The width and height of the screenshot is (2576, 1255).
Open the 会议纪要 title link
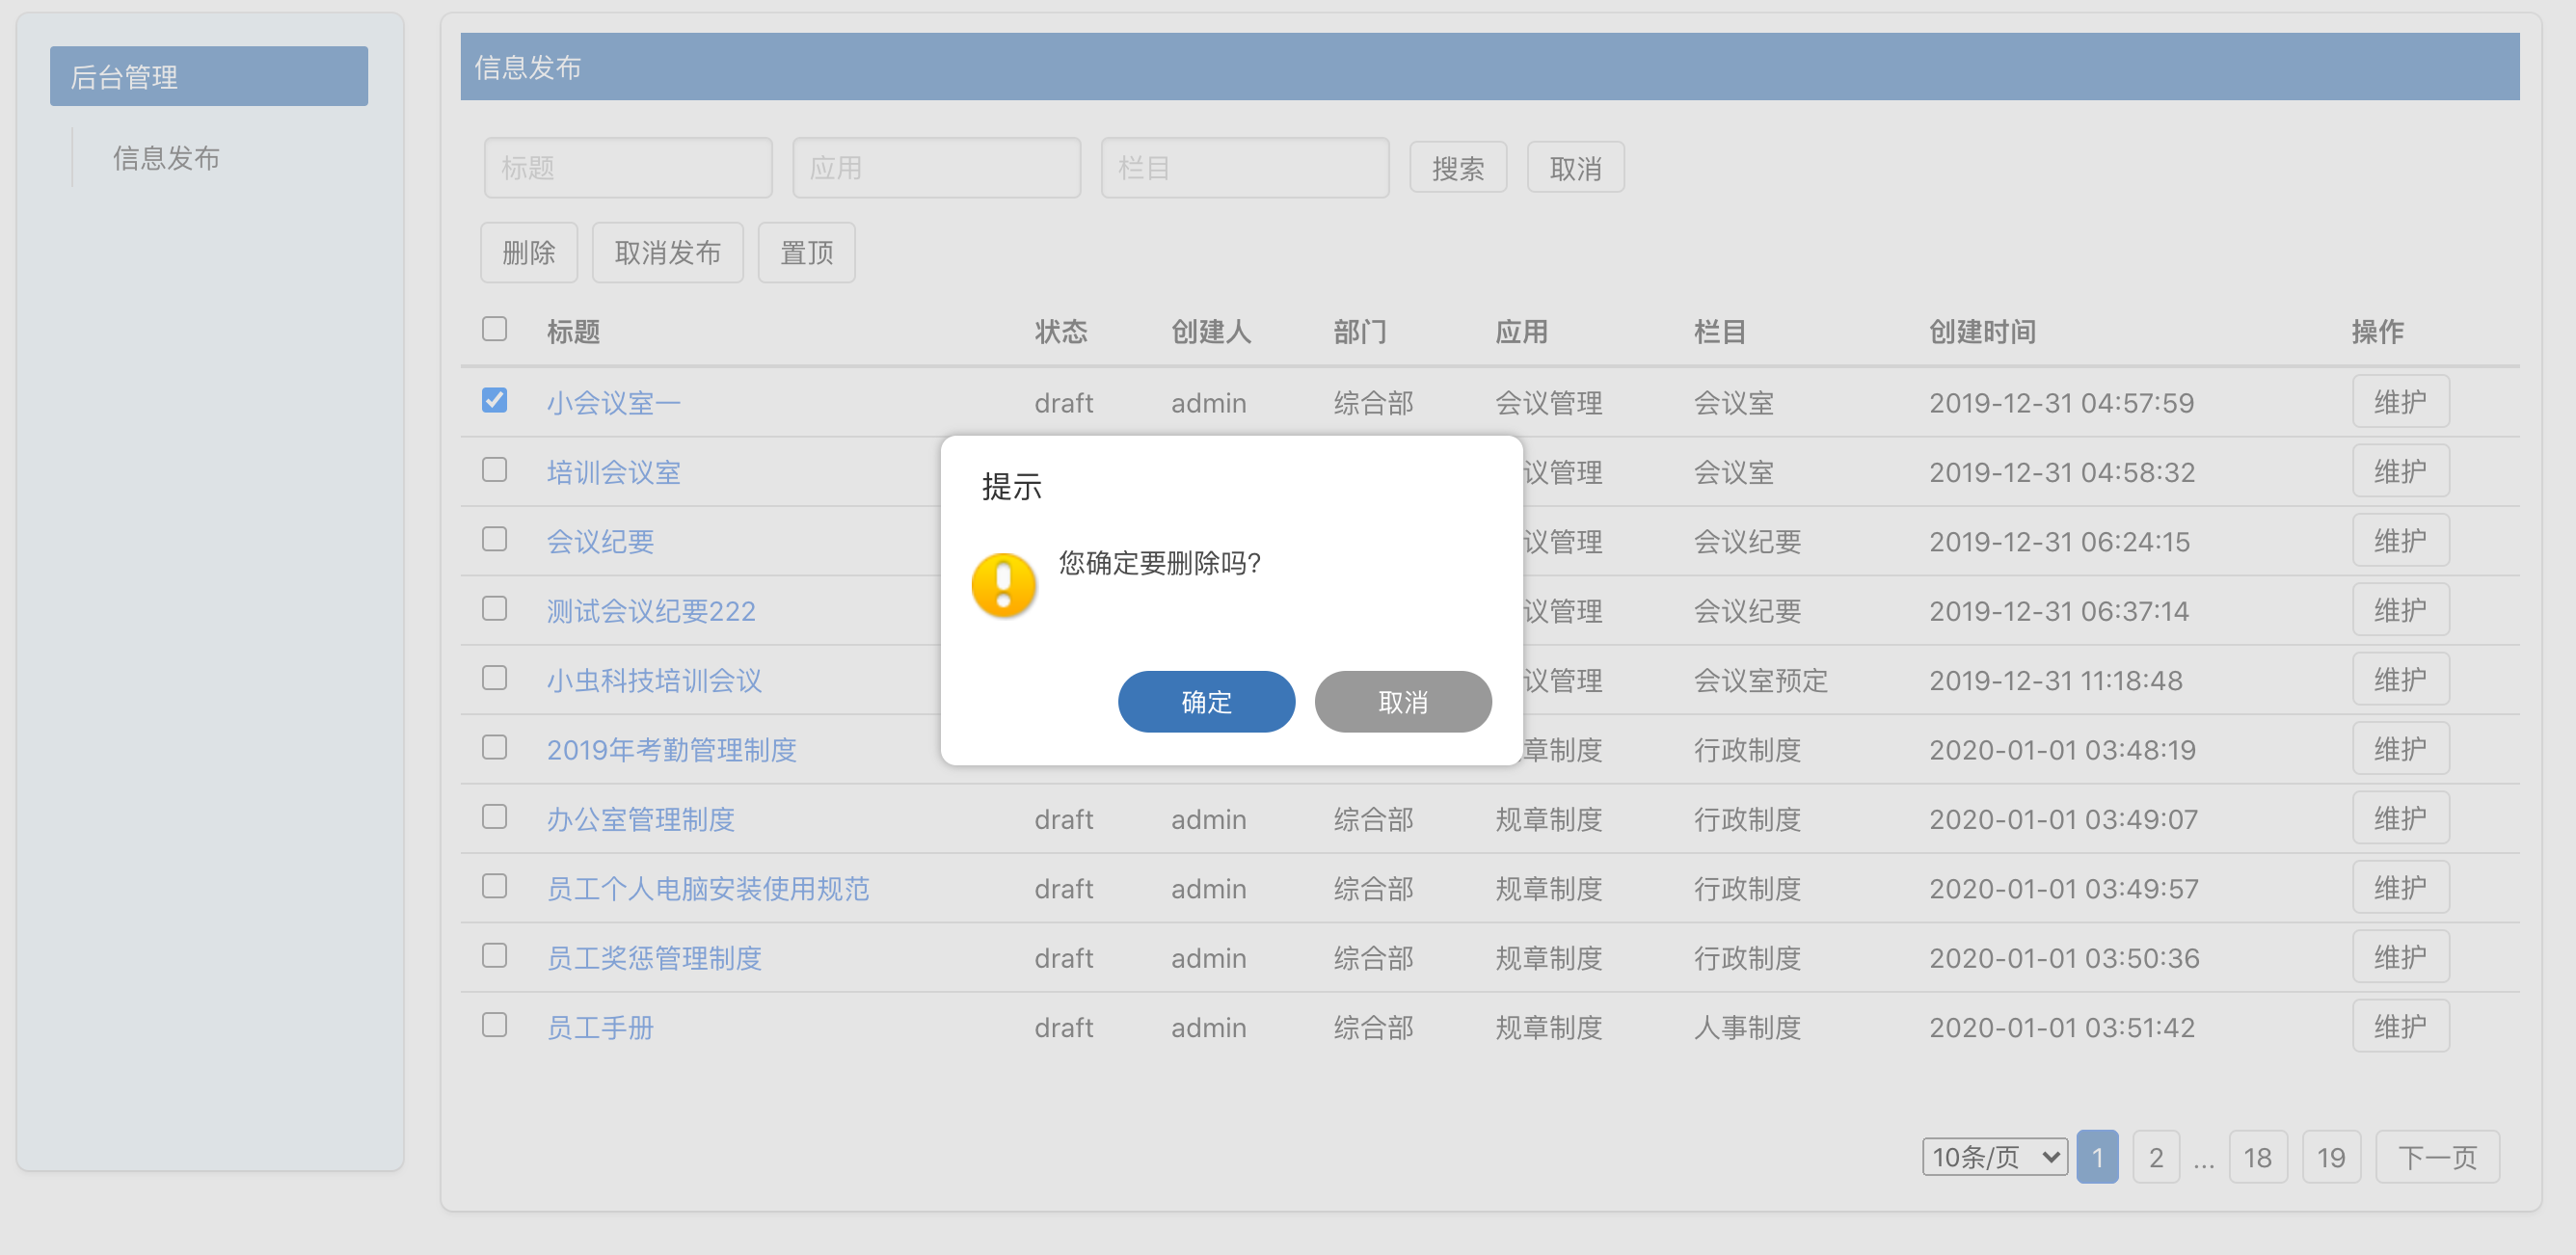pyautogui.click(x=600, y=542)
